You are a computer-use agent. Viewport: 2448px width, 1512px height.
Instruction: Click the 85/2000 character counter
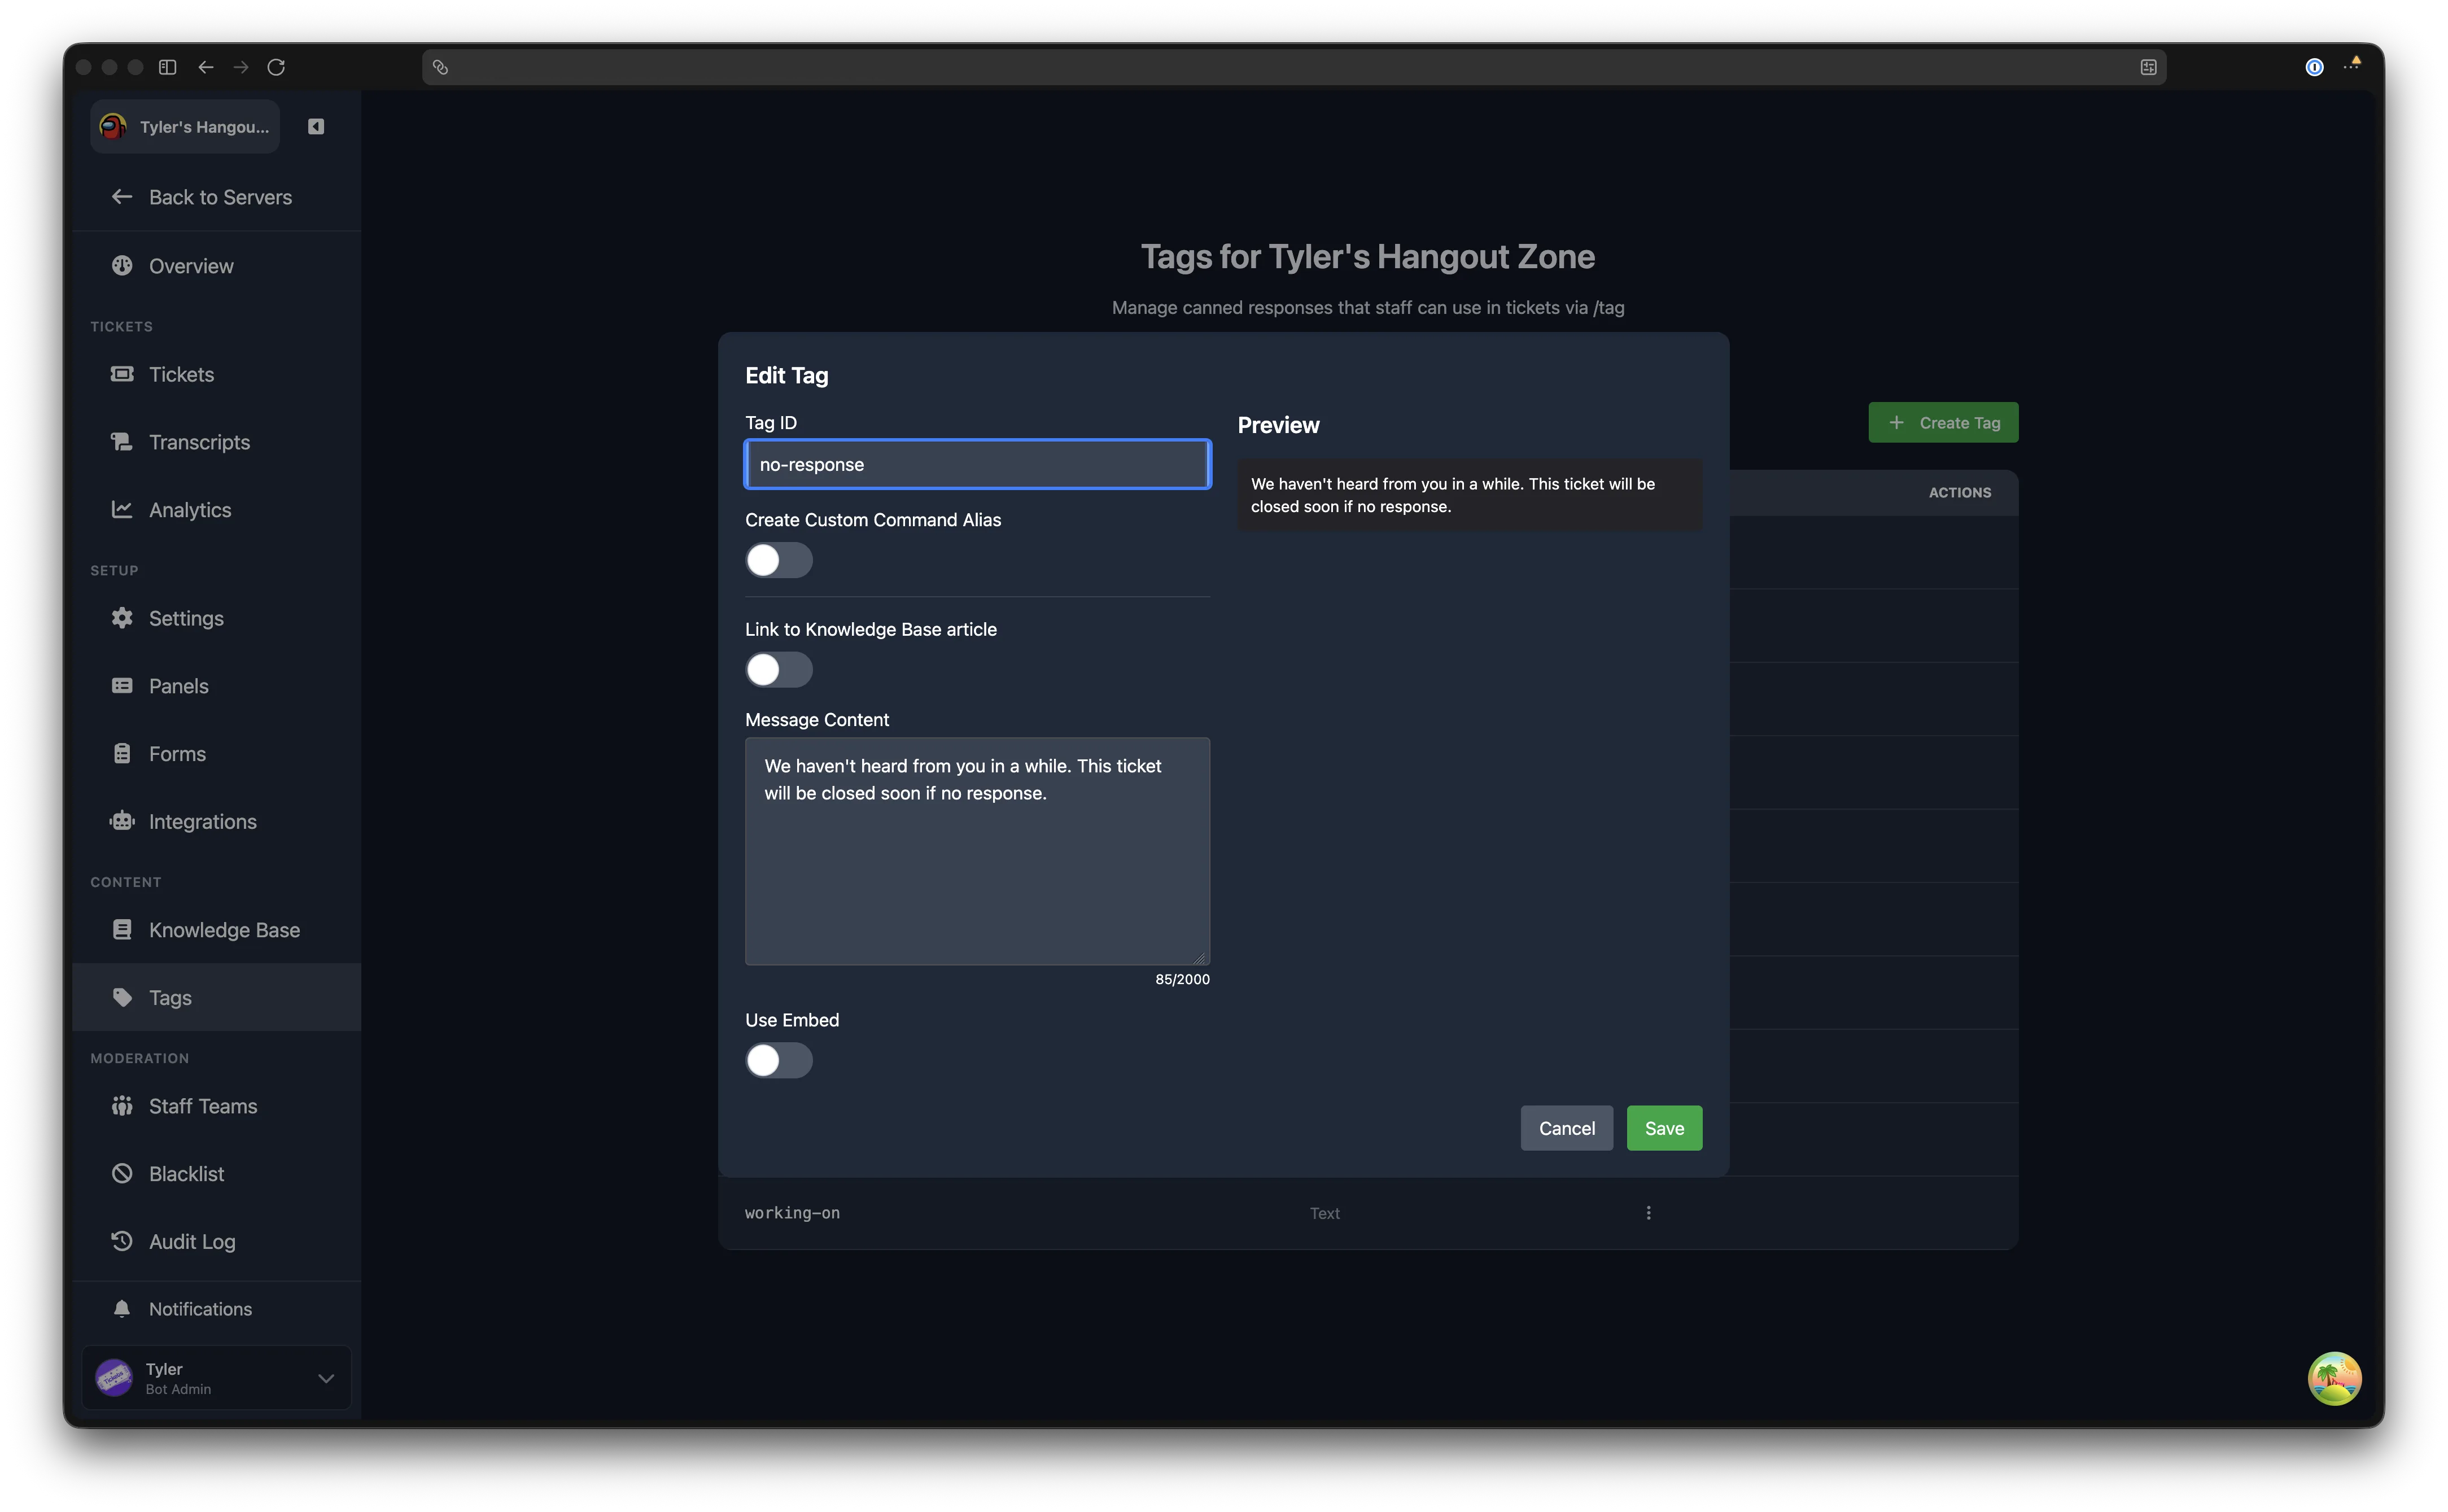1182,979
